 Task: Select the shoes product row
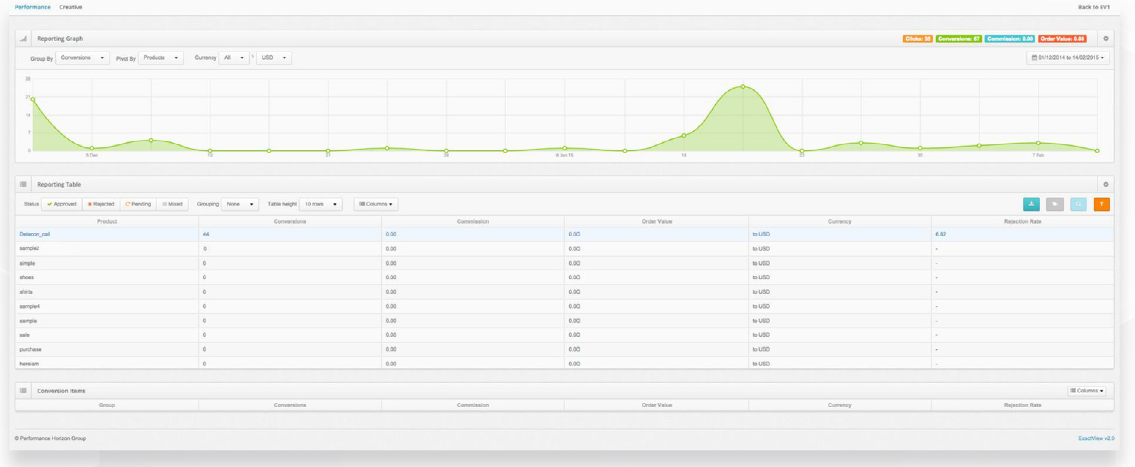point(565,277)
